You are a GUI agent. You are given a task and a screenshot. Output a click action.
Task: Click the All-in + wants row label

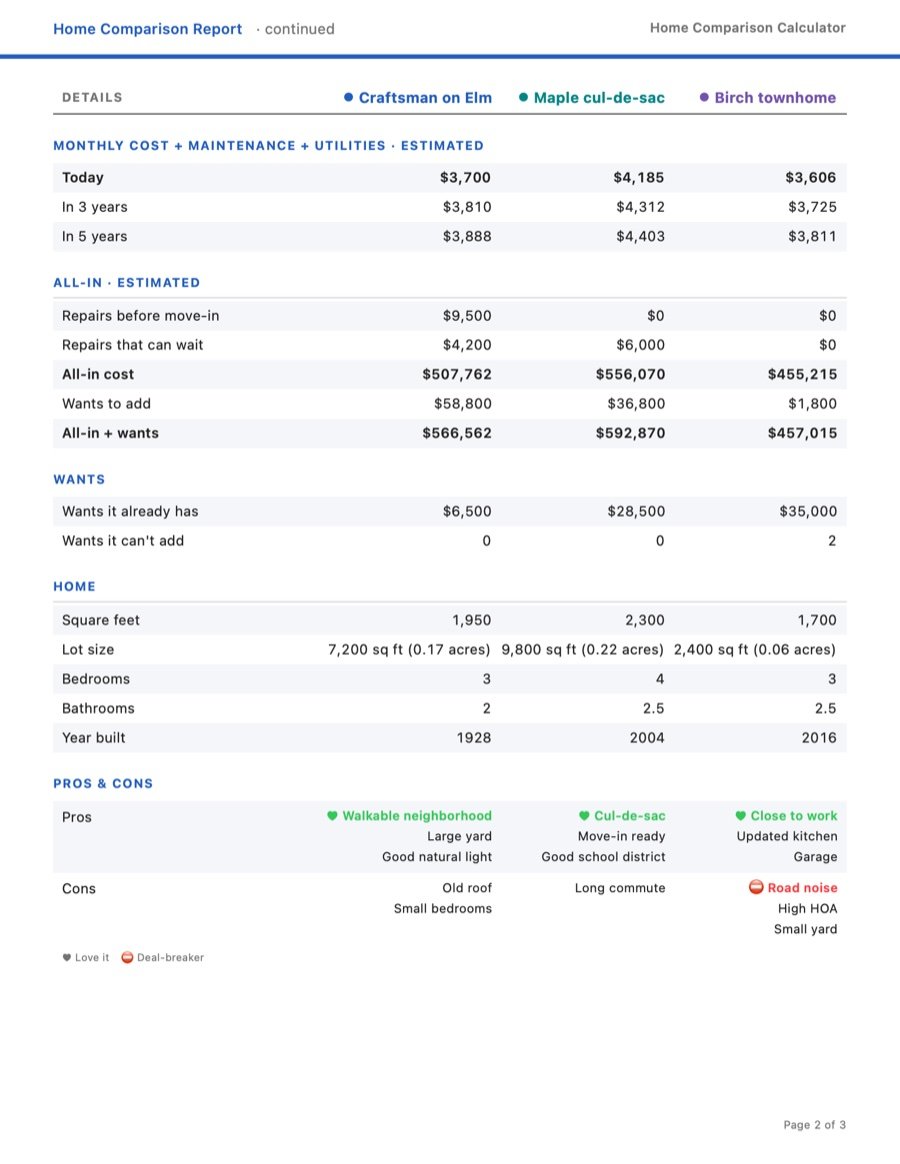click(x=110, y=433)
